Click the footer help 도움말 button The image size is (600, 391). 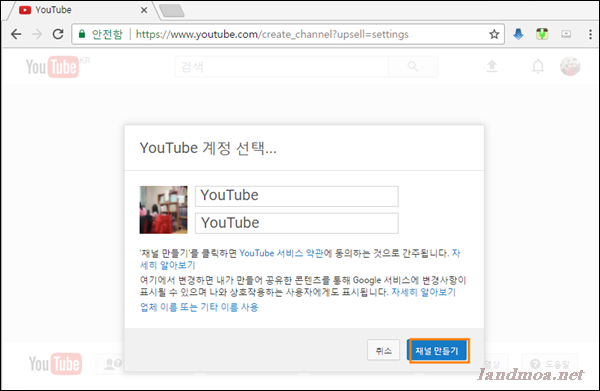[549, 363]
